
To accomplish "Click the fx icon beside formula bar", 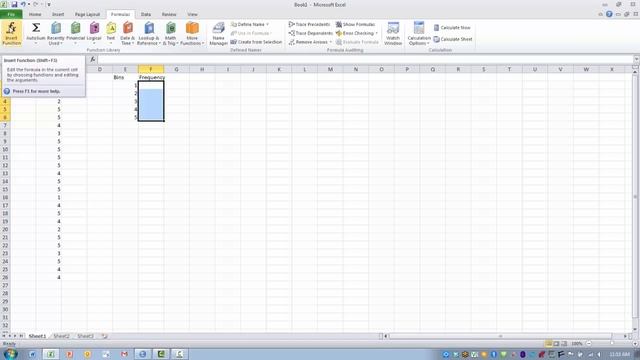I will (x=93, y=60).
